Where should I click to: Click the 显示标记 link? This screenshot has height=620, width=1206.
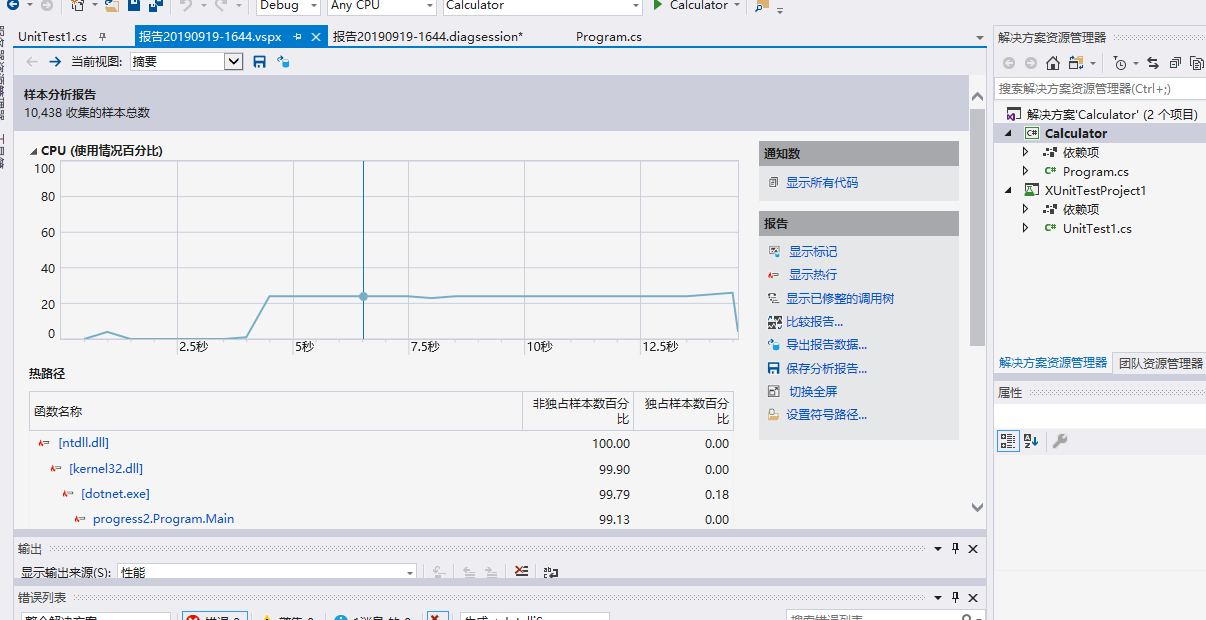(x=813, y=252)
